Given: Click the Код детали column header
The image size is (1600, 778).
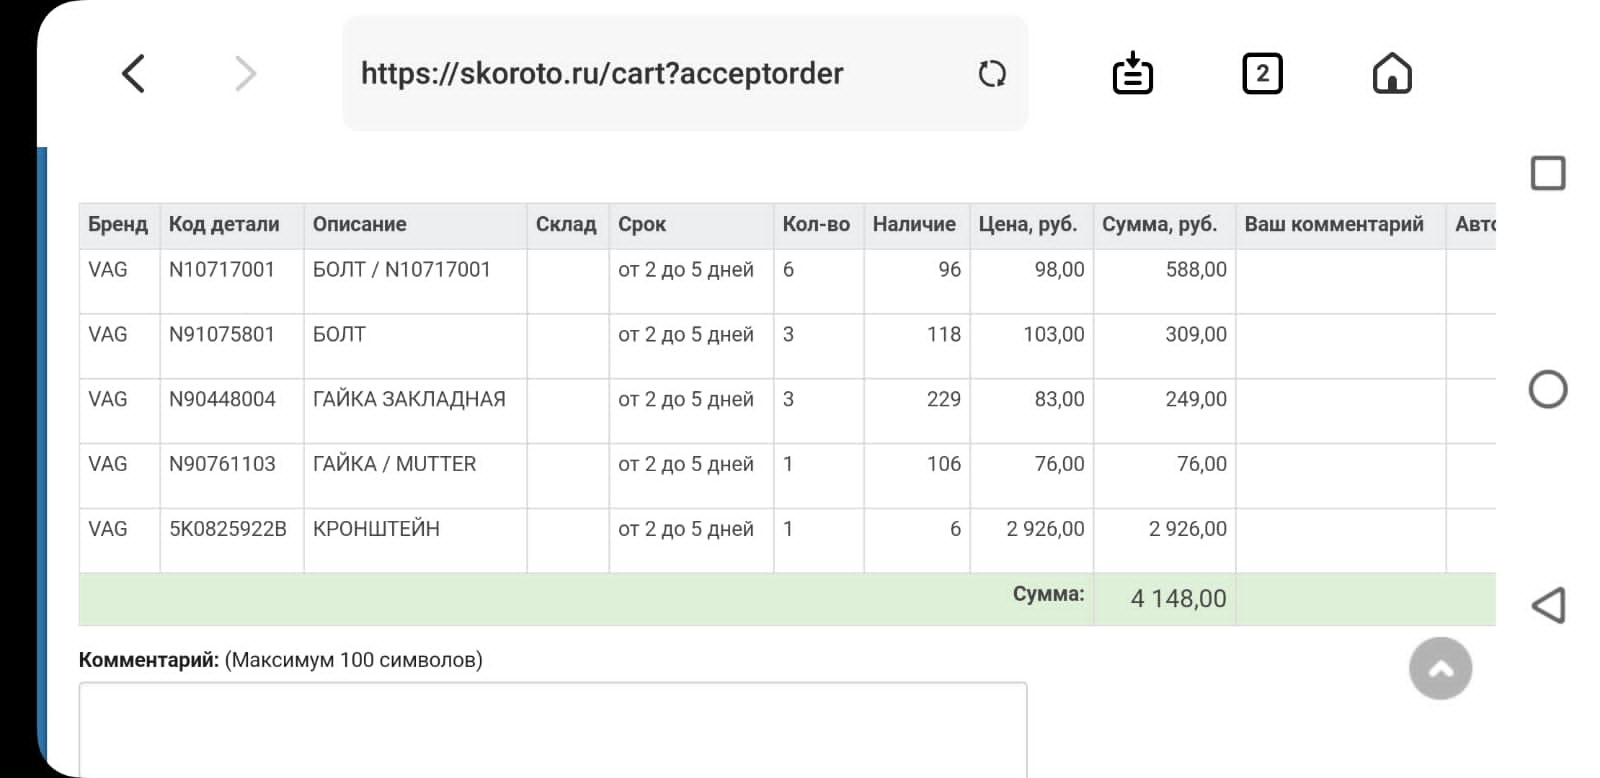Looking at the screenshot, I should coord(224,225).
